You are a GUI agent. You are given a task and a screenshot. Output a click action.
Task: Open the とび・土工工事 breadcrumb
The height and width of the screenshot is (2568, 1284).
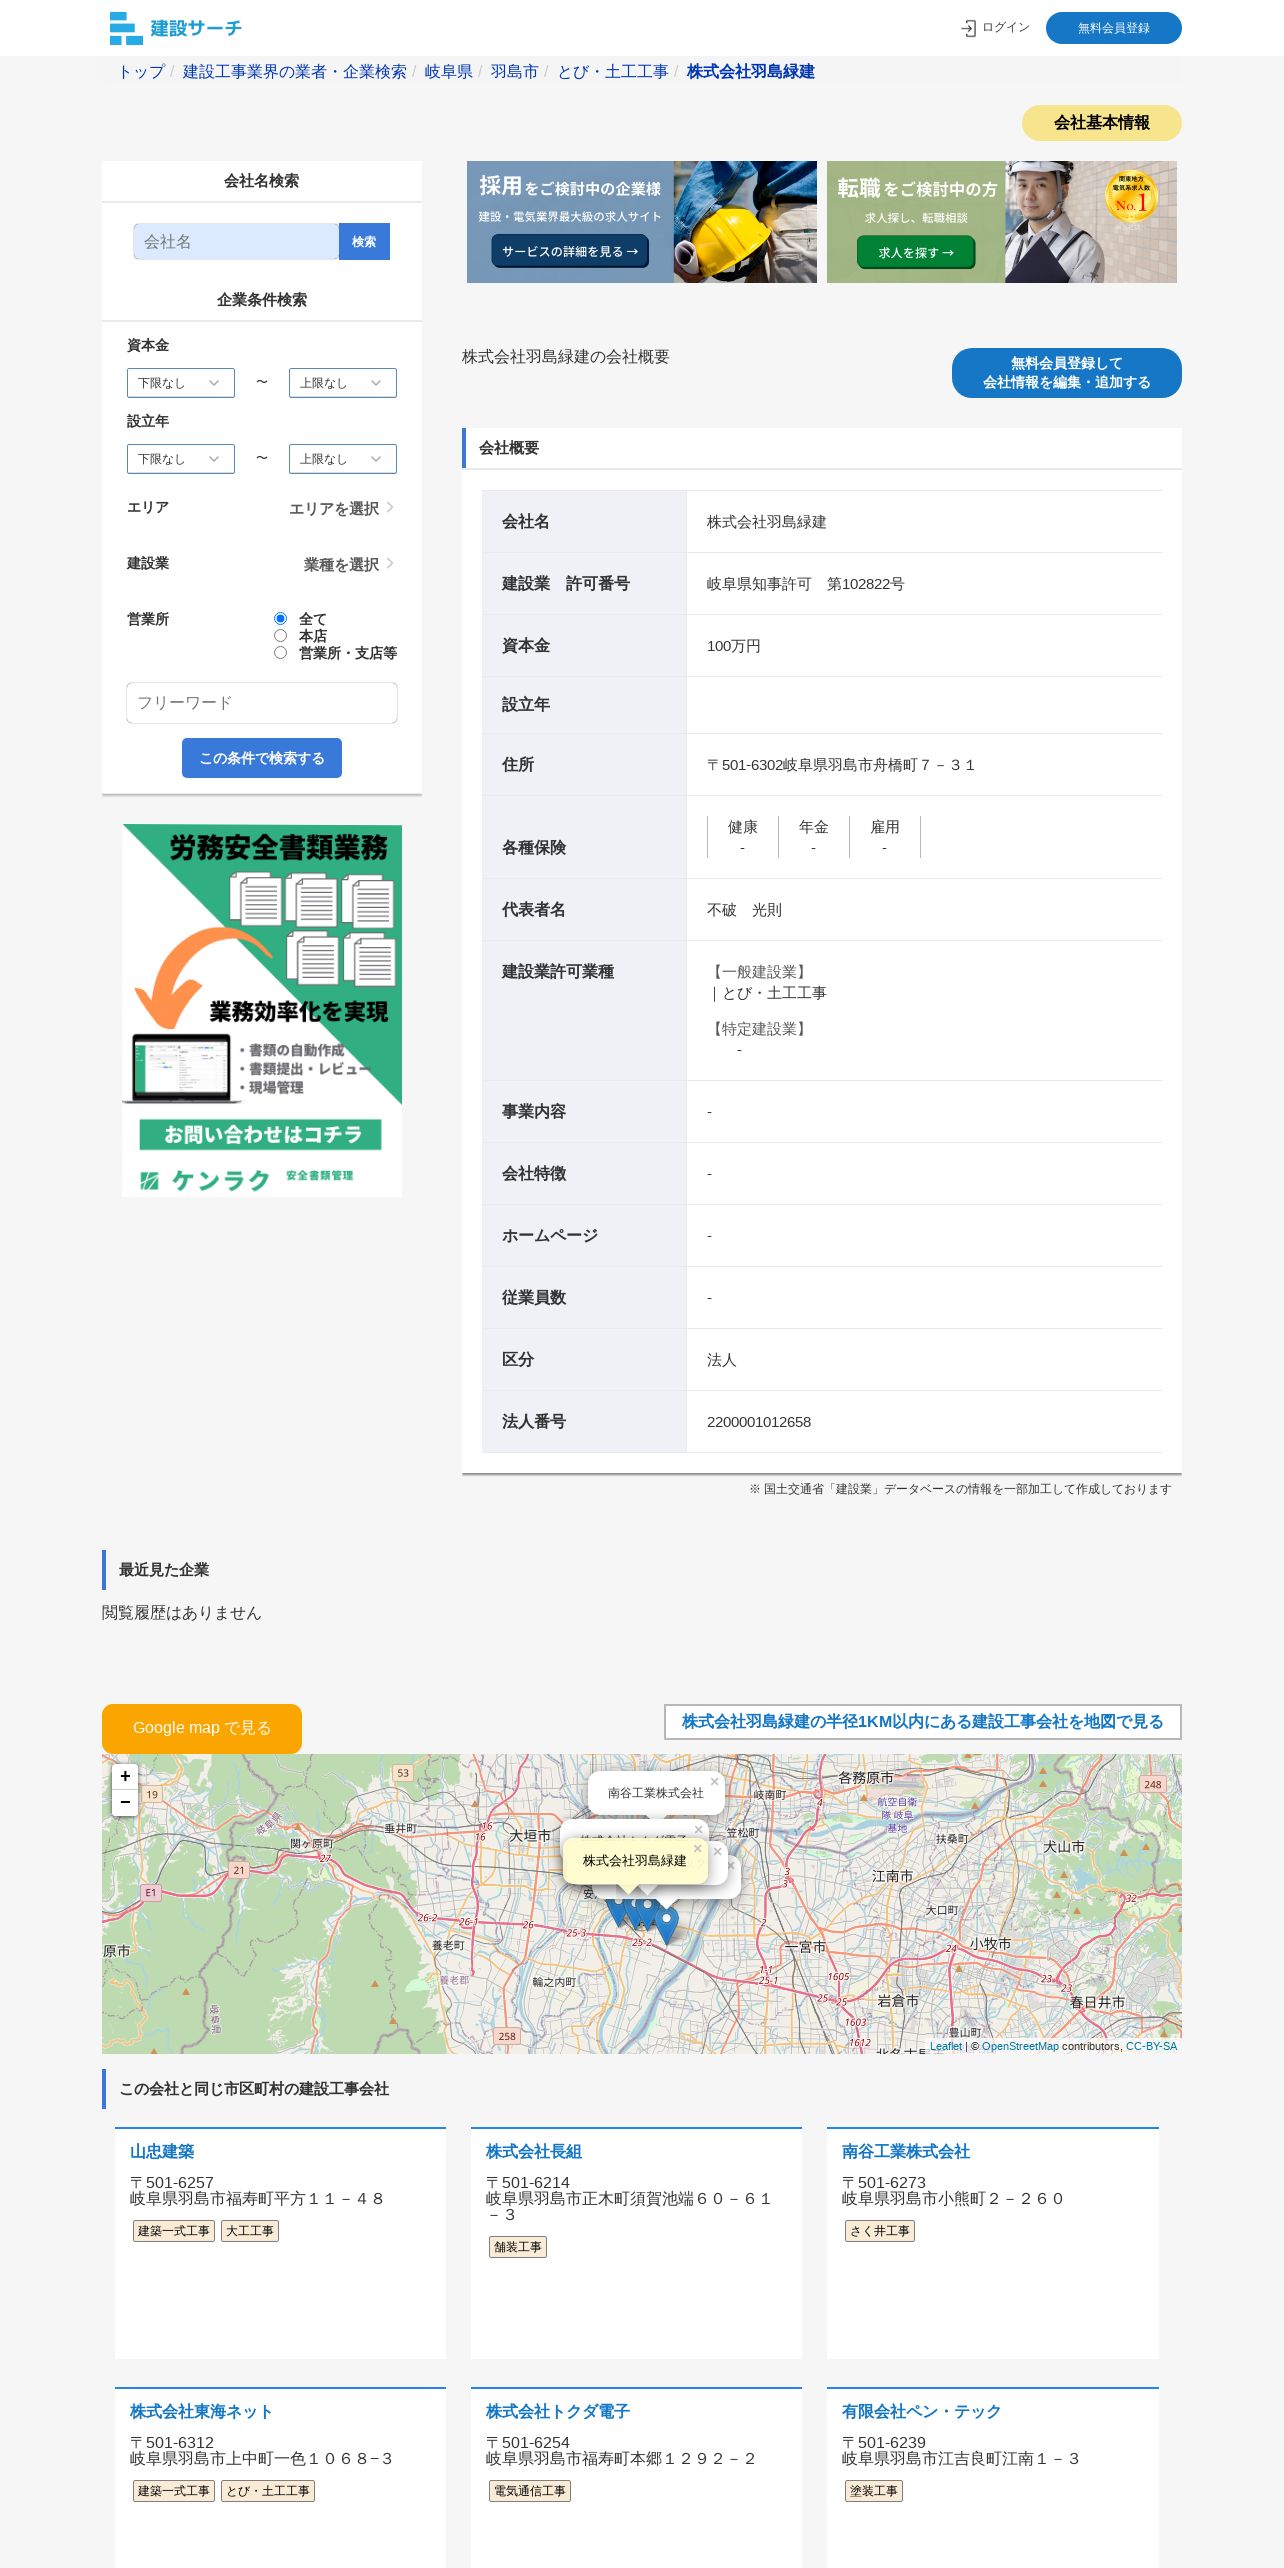tap(612, 72)
